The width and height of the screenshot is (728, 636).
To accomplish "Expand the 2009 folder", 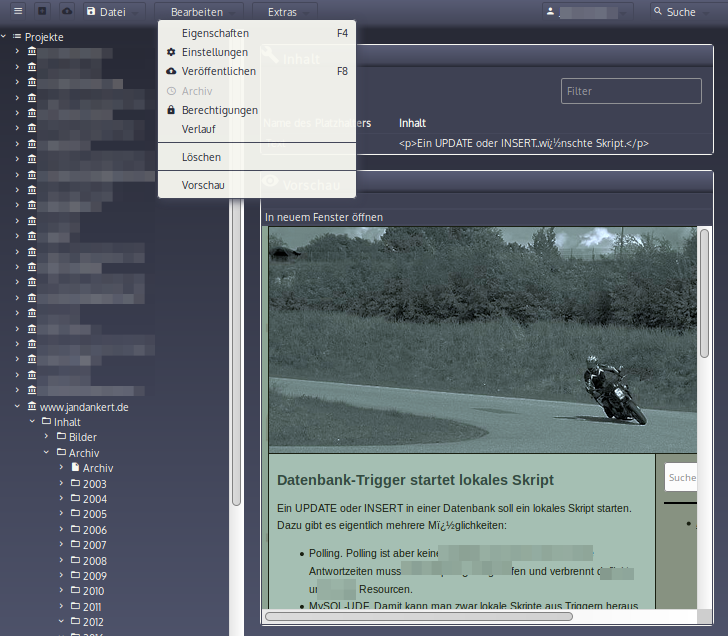I will pos(61,575).
